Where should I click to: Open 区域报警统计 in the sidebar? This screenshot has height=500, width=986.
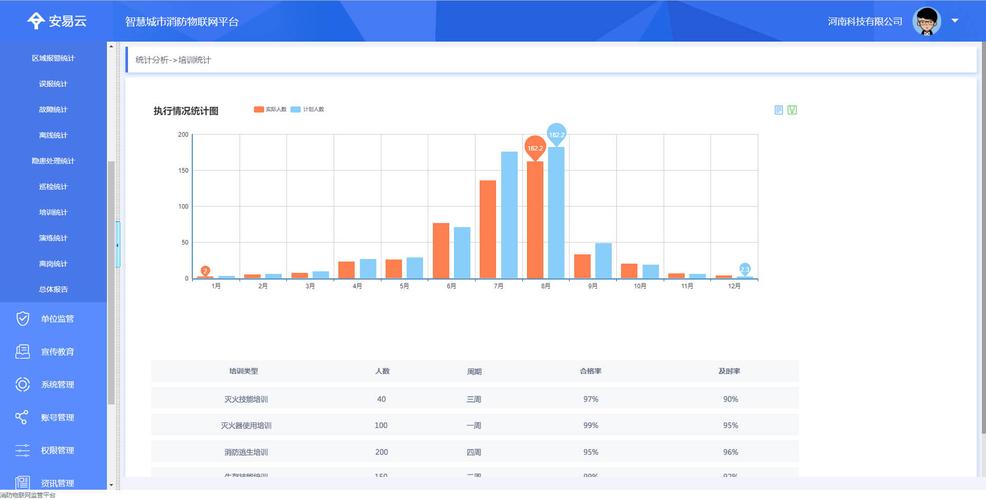53,58
